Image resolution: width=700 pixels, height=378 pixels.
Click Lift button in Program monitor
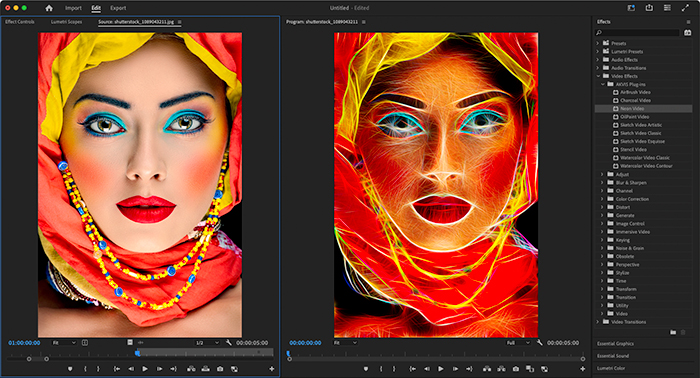pyautogui.click(x=487, y=369)
